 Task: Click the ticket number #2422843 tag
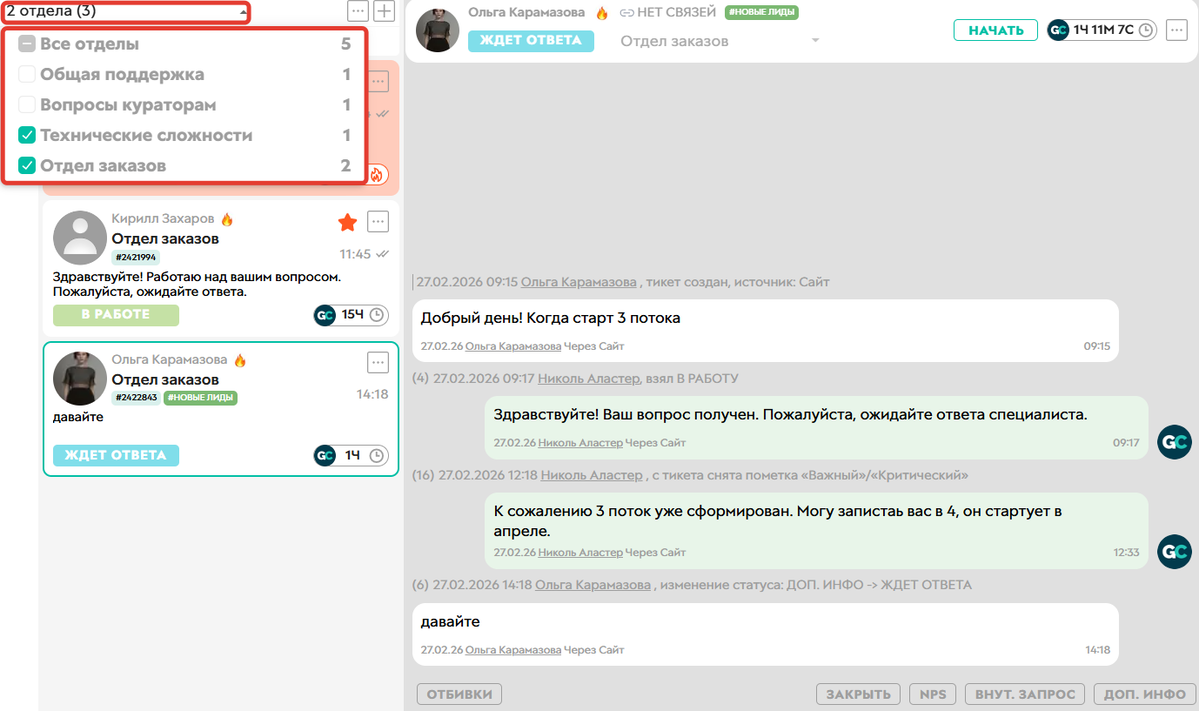[136, 398]
